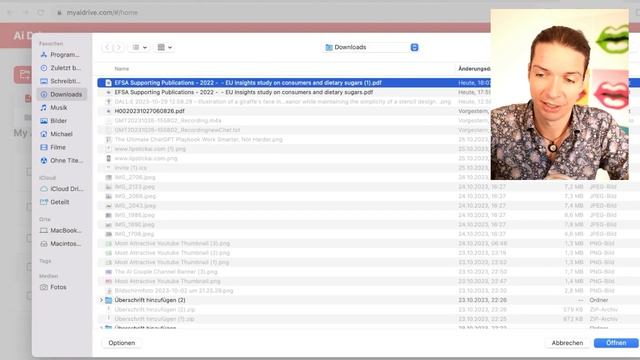Screen dimensions: 640x360
Task: Open the list view options menu
Action: (x=139, y=47)
